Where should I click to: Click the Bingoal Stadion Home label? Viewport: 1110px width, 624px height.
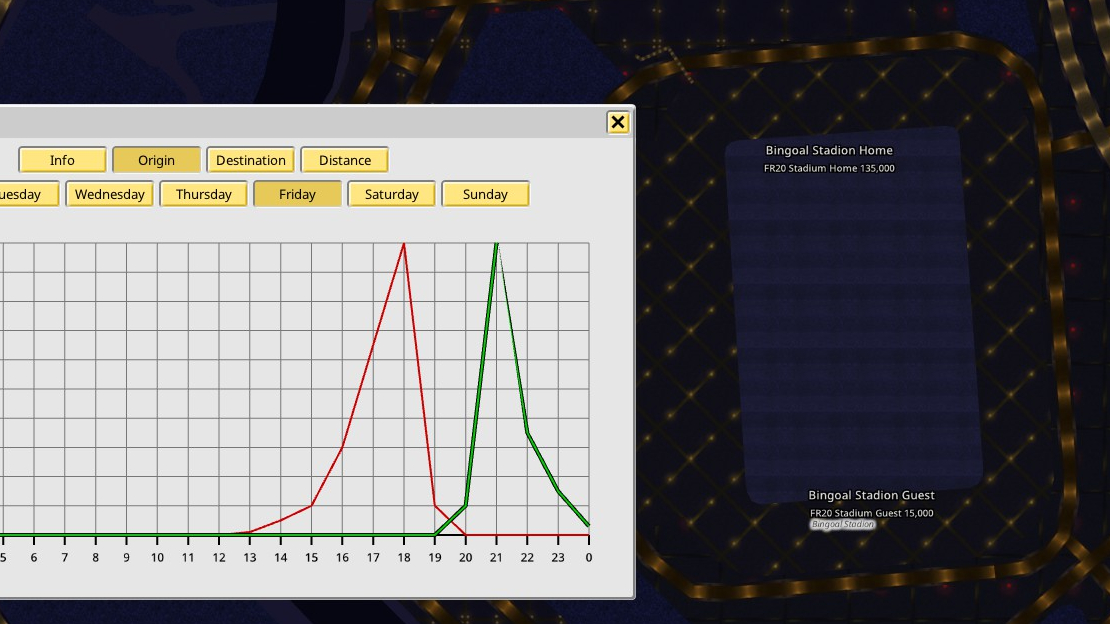[x=829, y=150]
